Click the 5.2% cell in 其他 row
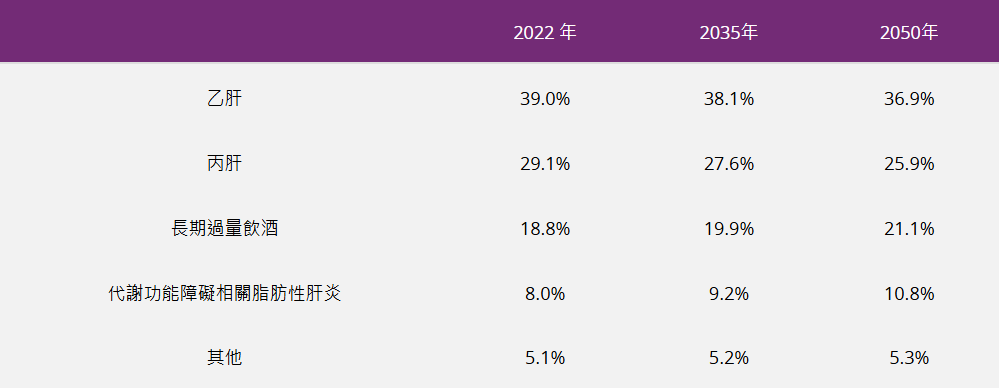Image resolution: width=999 pixels, height=388 pixels. point(729,359)
